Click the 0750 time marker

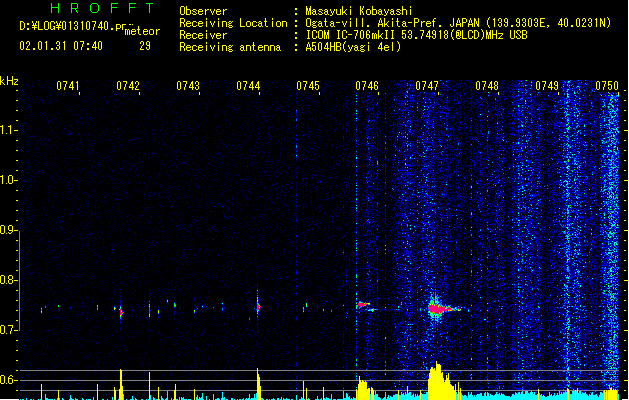point(607,86)
